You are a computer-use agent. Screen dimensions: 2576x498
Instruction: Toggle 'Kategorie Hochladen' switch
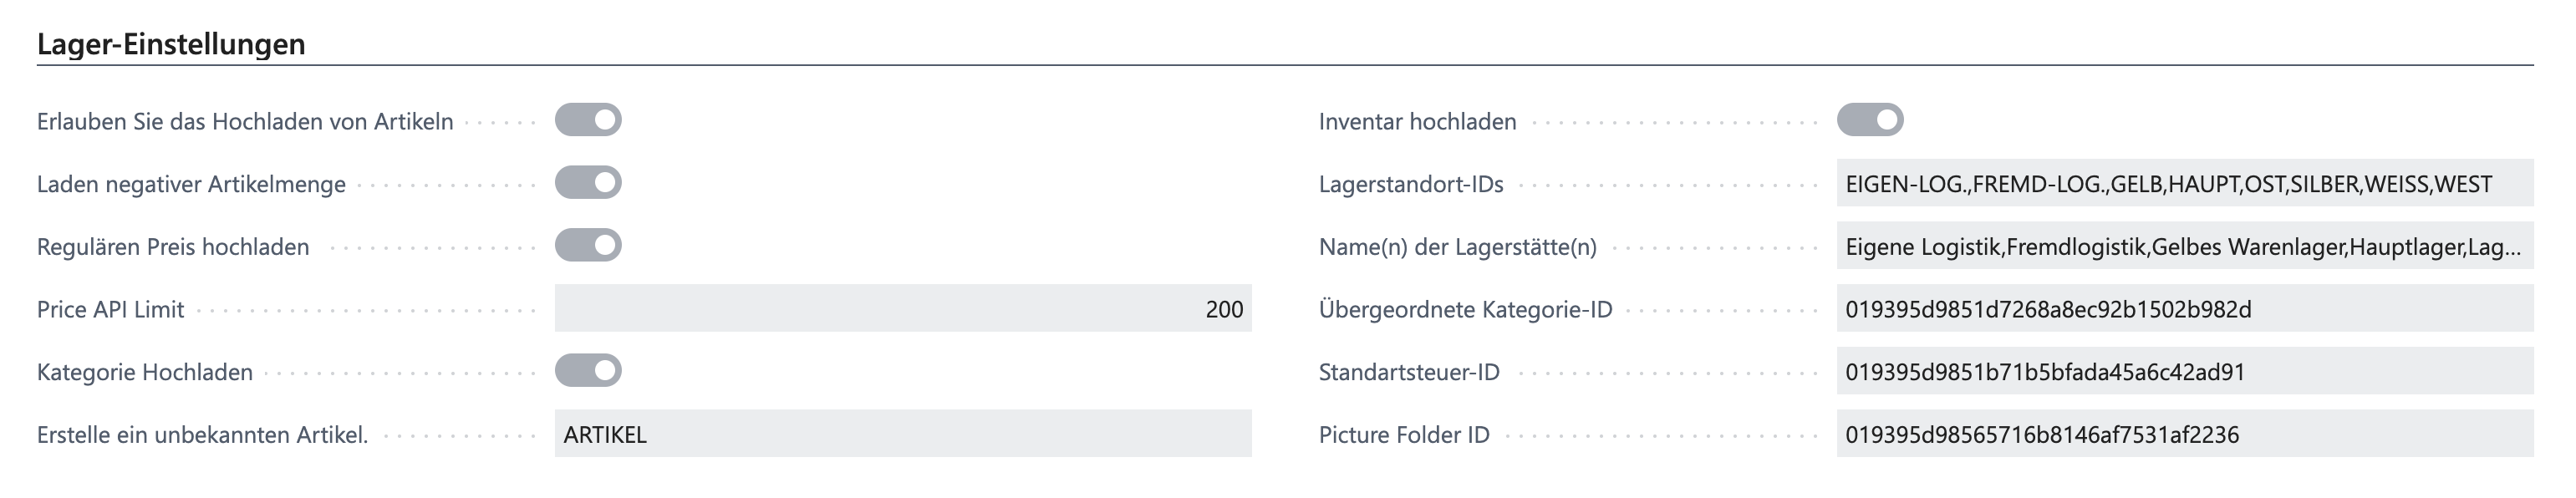(588, 371)
